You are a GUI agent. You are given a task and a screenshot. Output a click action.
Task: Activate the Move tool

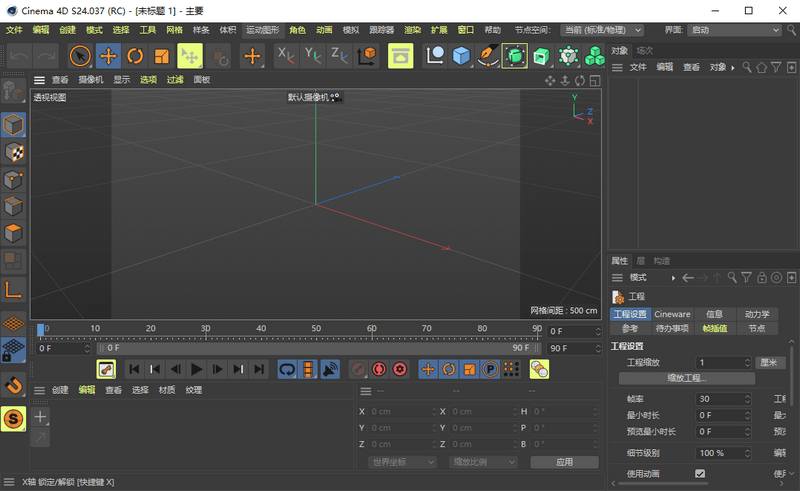108,56
